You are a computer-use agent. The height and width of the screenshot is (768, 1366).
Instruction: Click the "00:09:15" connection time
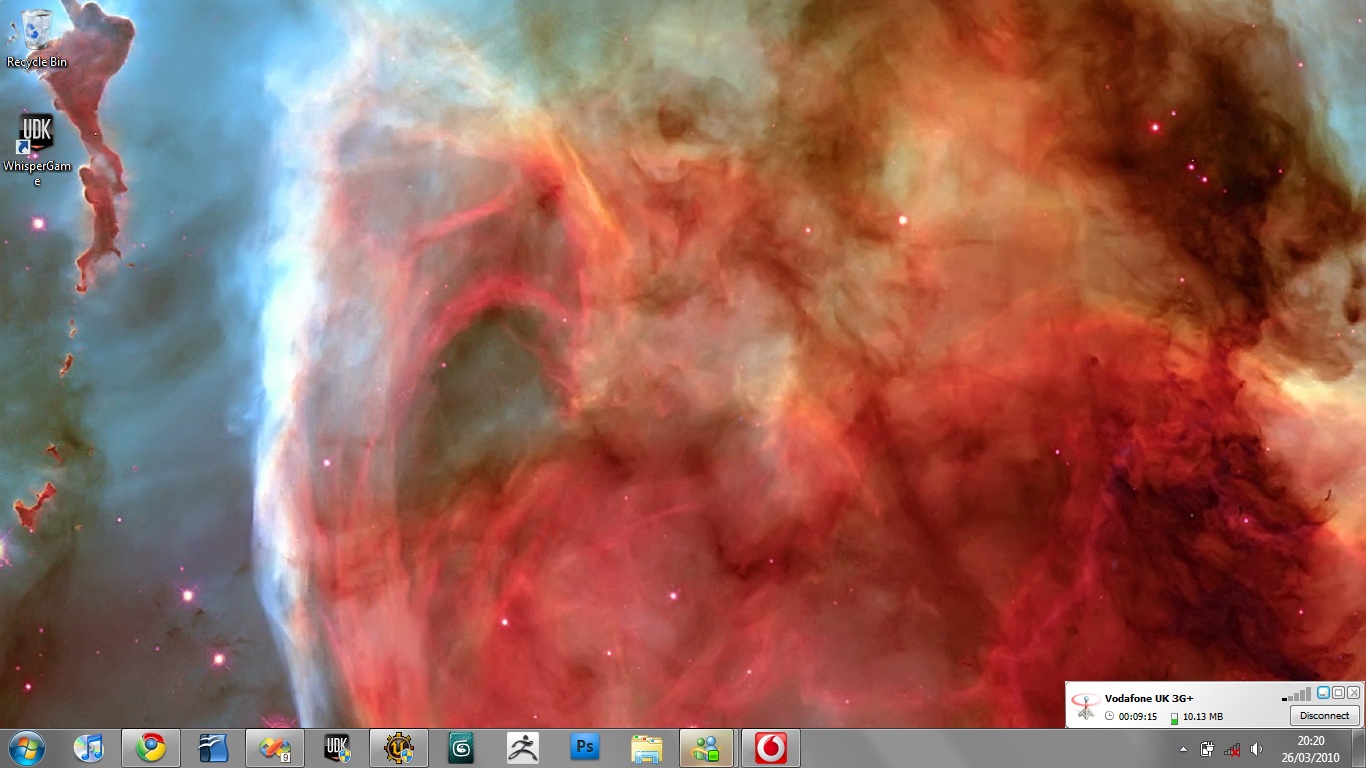[x=1138, y=717]
